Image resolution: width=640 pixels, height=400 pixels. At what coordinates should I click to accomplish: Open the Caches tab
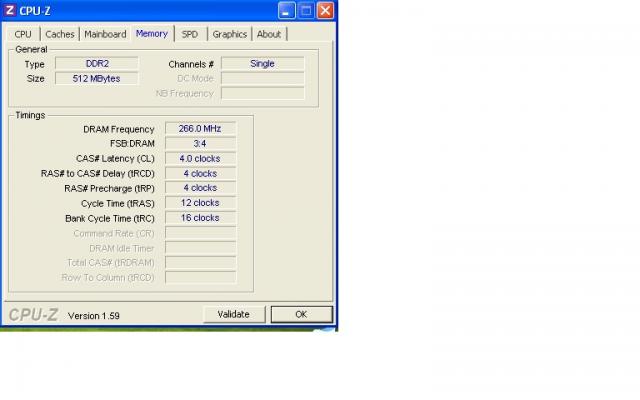(59, 34)
